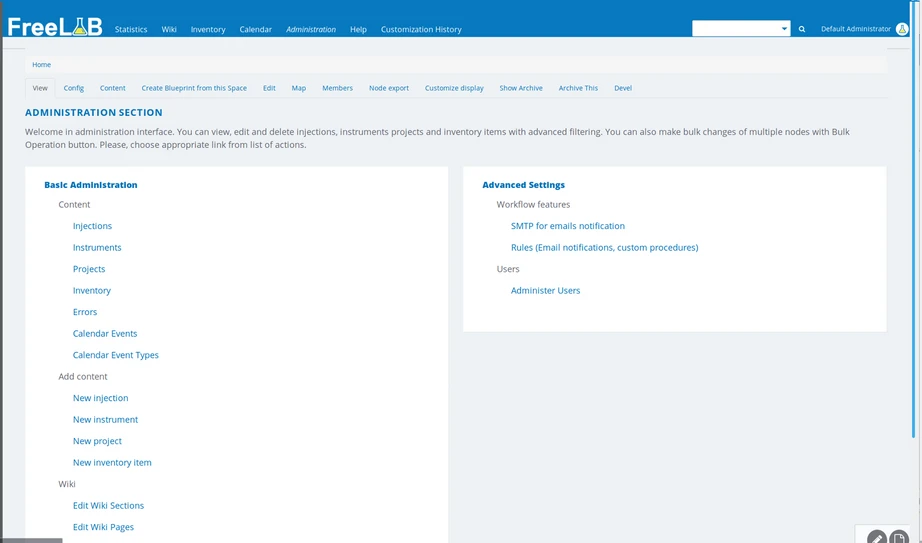Select Administration in the top navigation

[x=310, y=29]
